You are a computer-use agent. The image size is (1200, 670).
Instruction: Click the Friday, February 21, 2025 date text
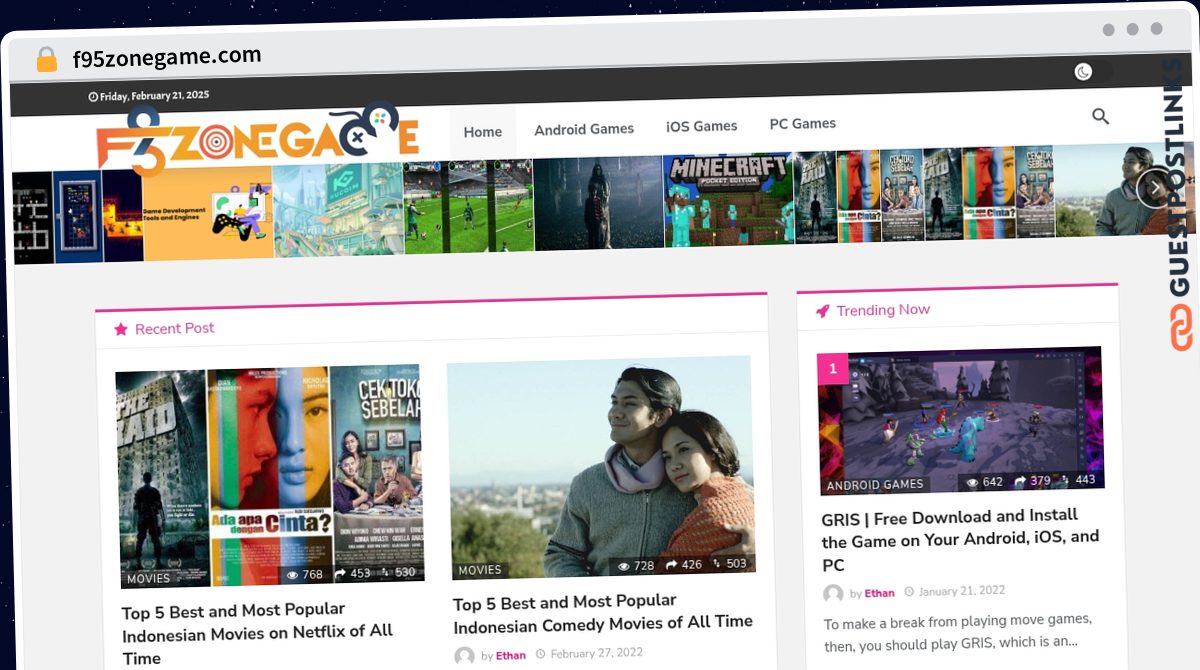pyautogui.click(x=155, y=96)
